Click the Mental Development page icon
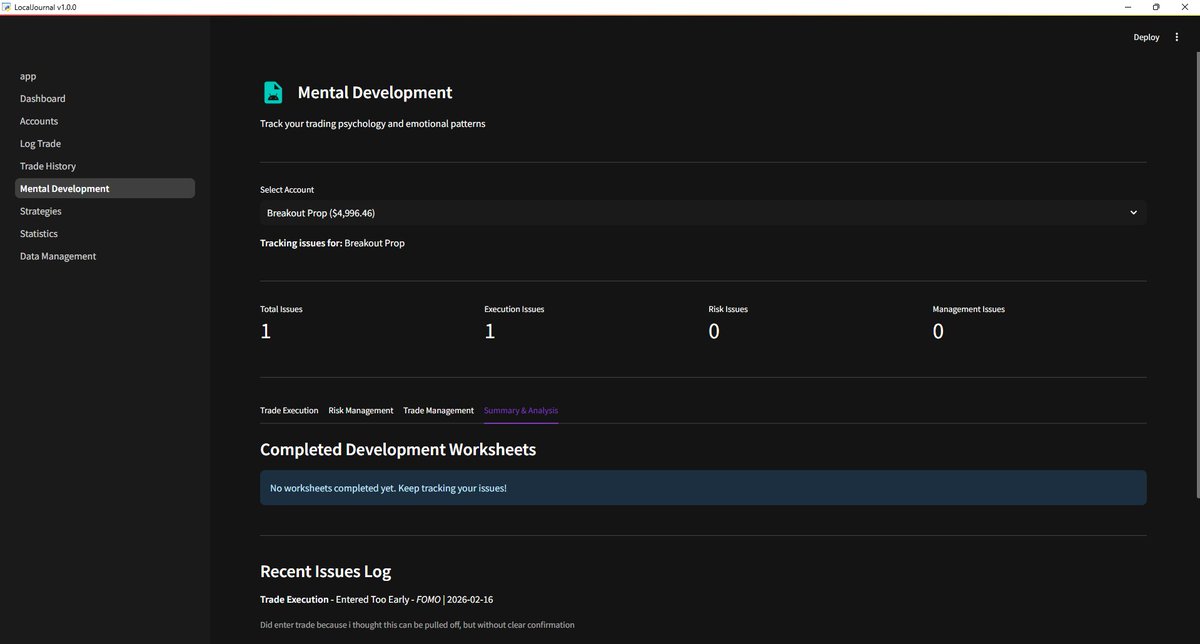 pyautogui.click(x=273, y=92)
